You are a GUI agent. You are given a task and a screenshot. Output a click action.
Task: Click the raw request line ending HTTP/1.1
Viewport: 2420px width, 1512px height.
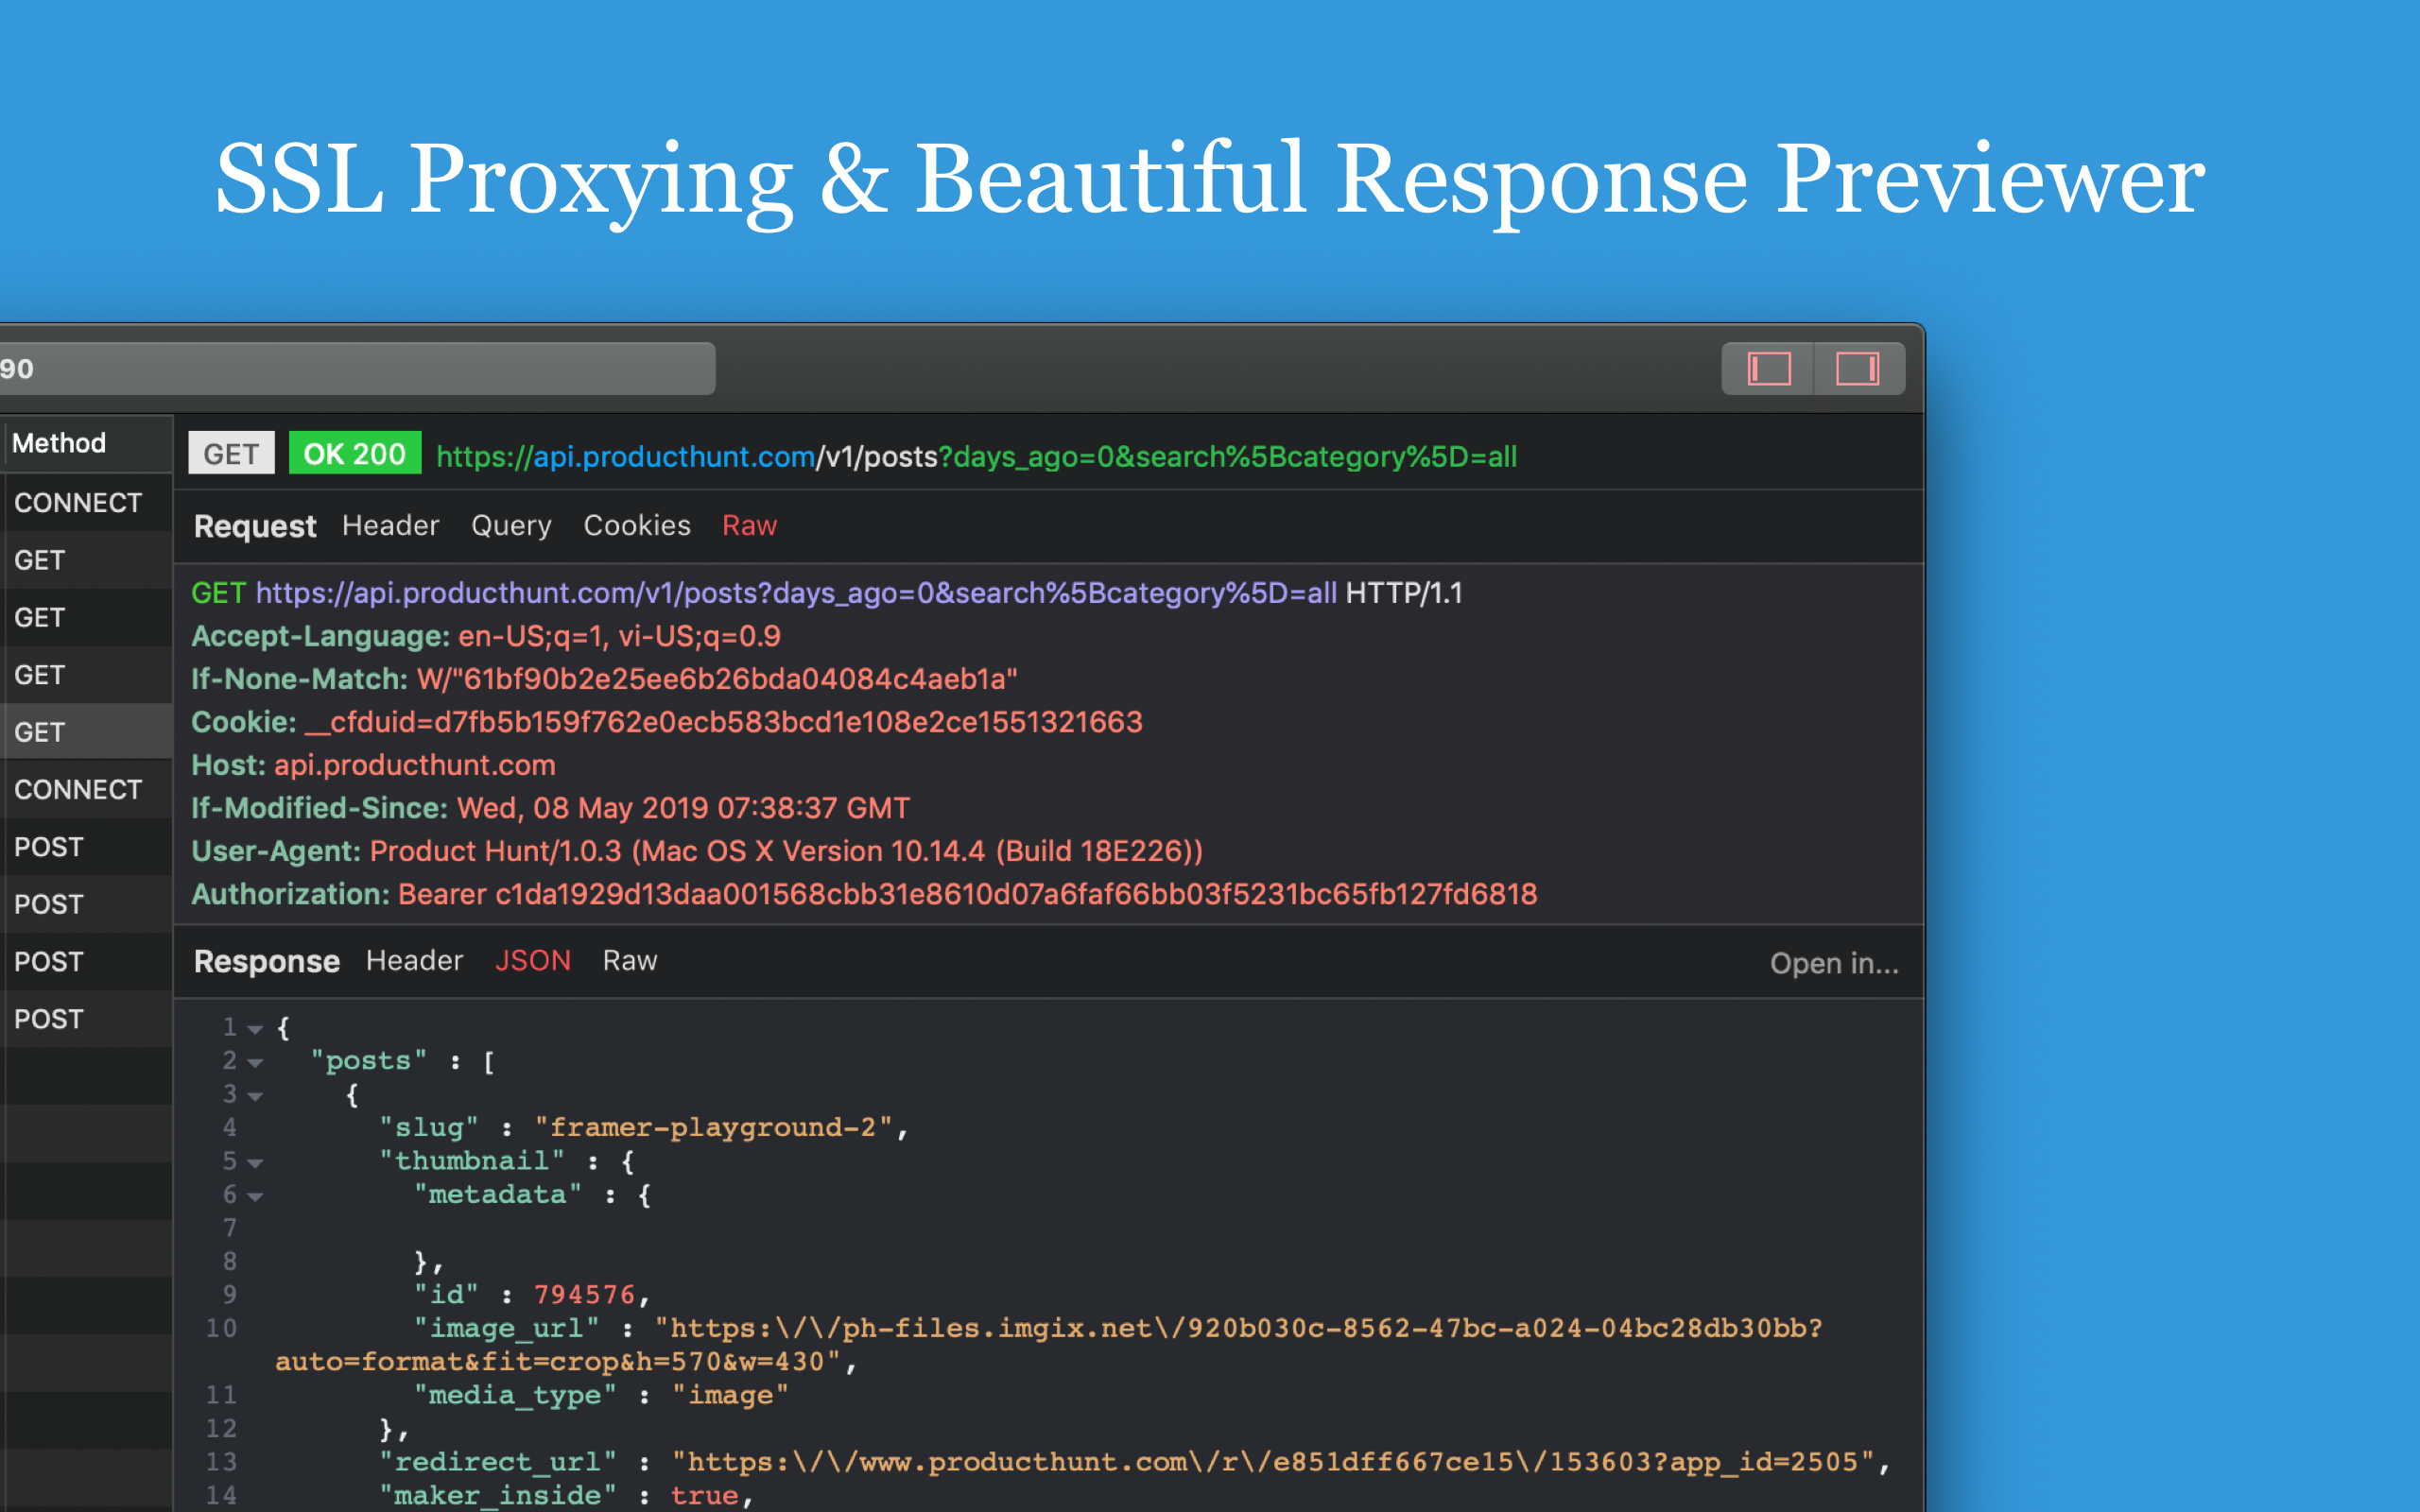[x=827, y=593]
